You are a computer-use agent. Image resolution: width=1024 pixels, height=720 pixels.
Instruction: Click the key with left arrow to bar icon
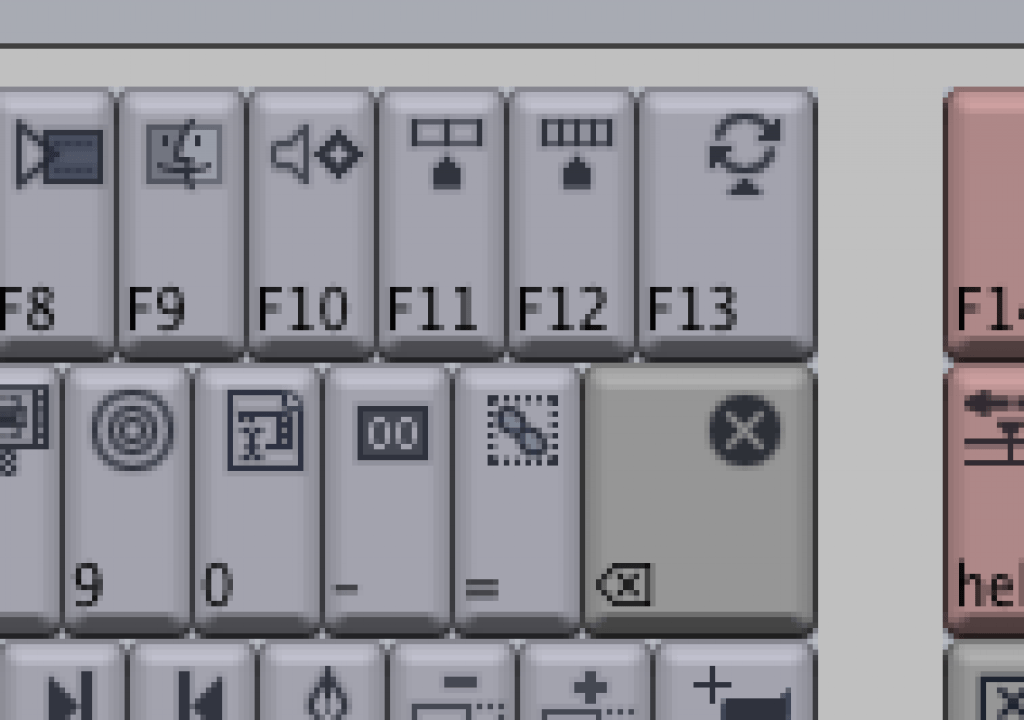coord(193,681)
